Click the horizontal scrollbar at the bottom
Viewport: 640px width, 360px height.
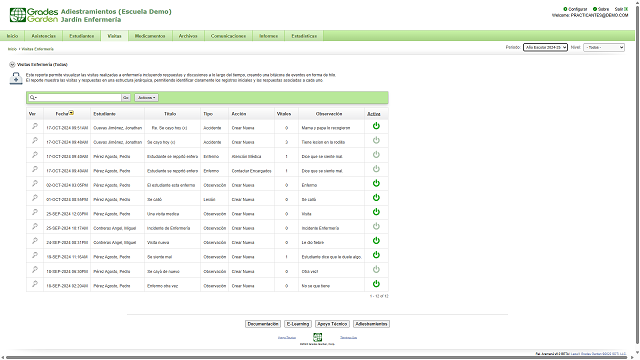click(317, 358)
